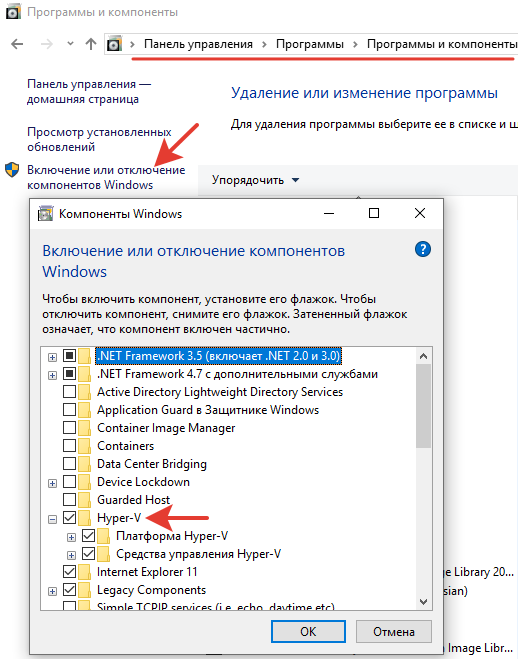Toggle .NET Framework 4.7 checkbox
The image size is (518, 659).
pos(69,374)
